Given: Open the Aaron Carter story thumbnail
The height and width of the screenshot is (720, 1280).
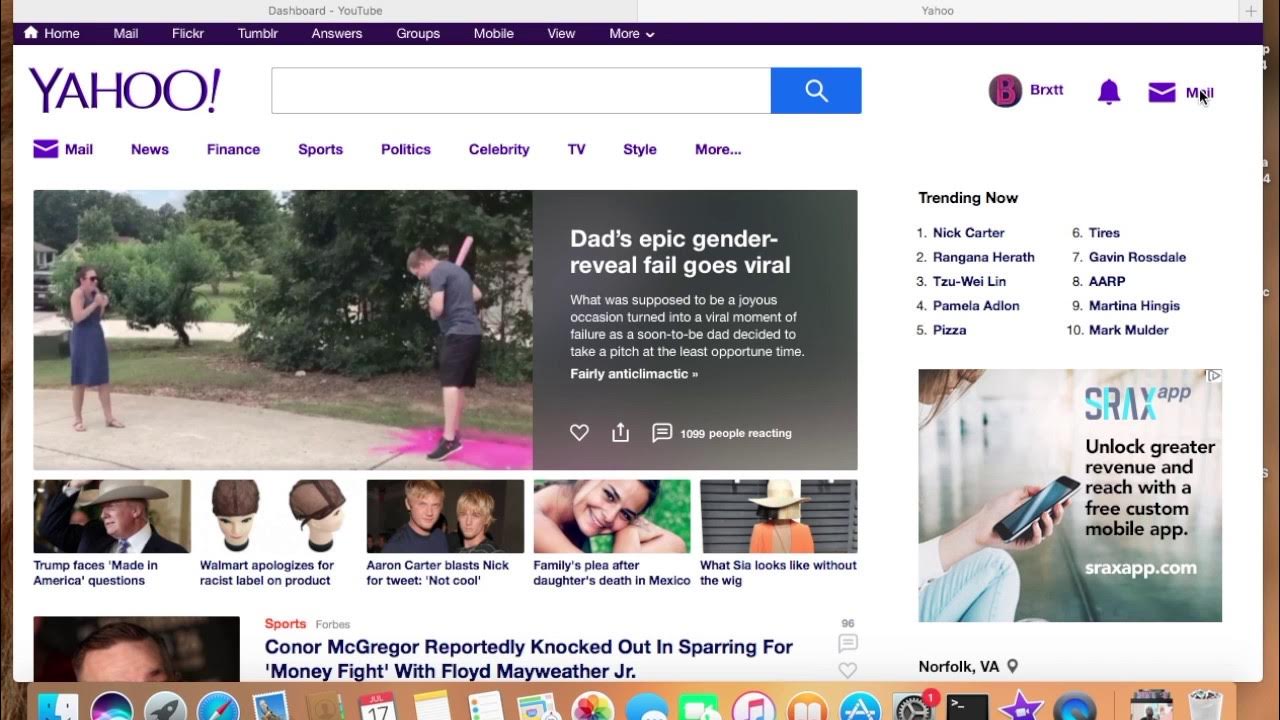Looking at the screenshot, I should [x=445, y=516].
